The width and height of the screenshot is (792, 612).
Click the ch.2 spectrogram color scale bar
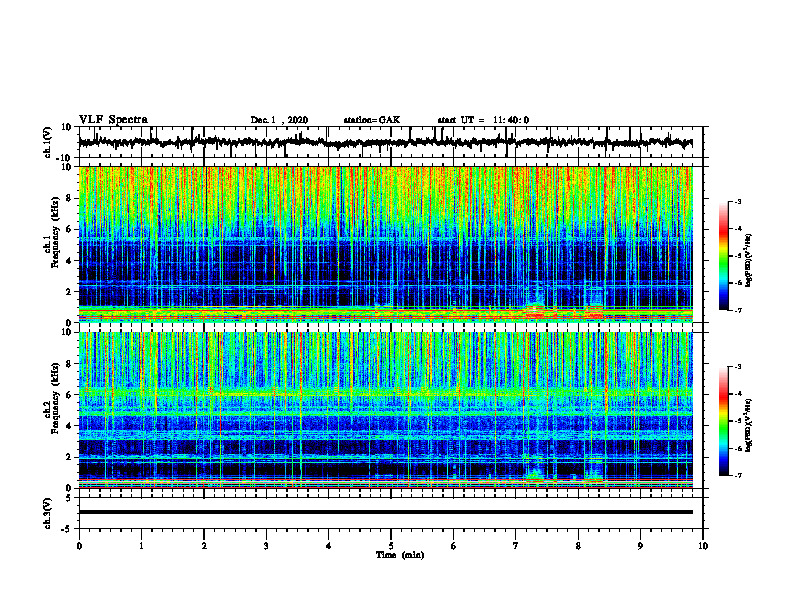click(x=723, y=421)
